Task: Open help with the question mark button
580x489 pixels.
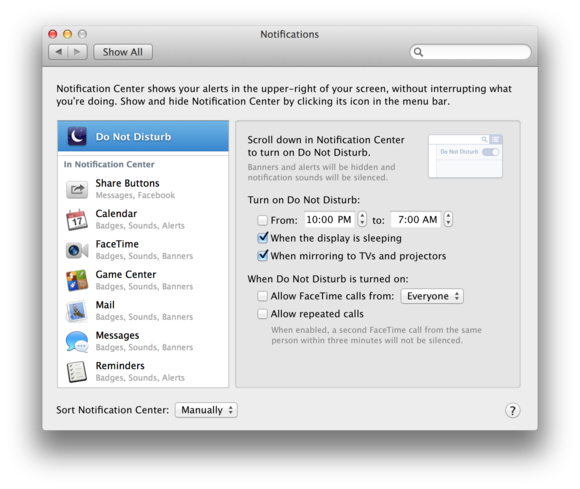Action: tap(512, 410)
